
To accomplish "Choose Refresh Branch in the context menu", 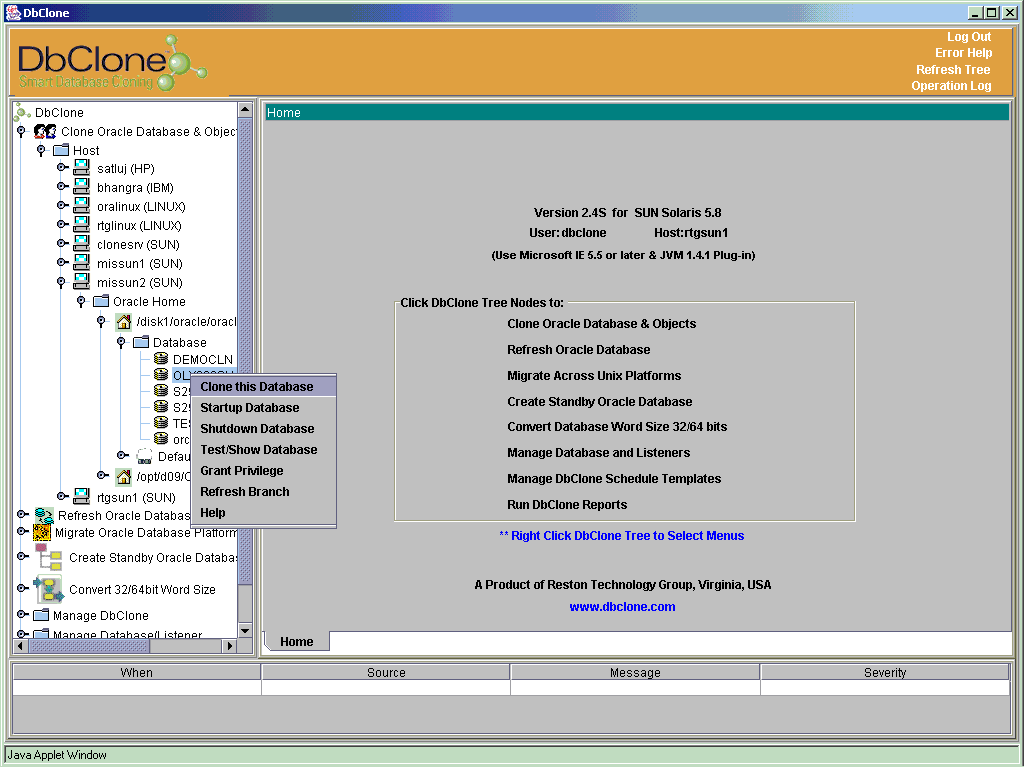I will click(x=263, y=491).
